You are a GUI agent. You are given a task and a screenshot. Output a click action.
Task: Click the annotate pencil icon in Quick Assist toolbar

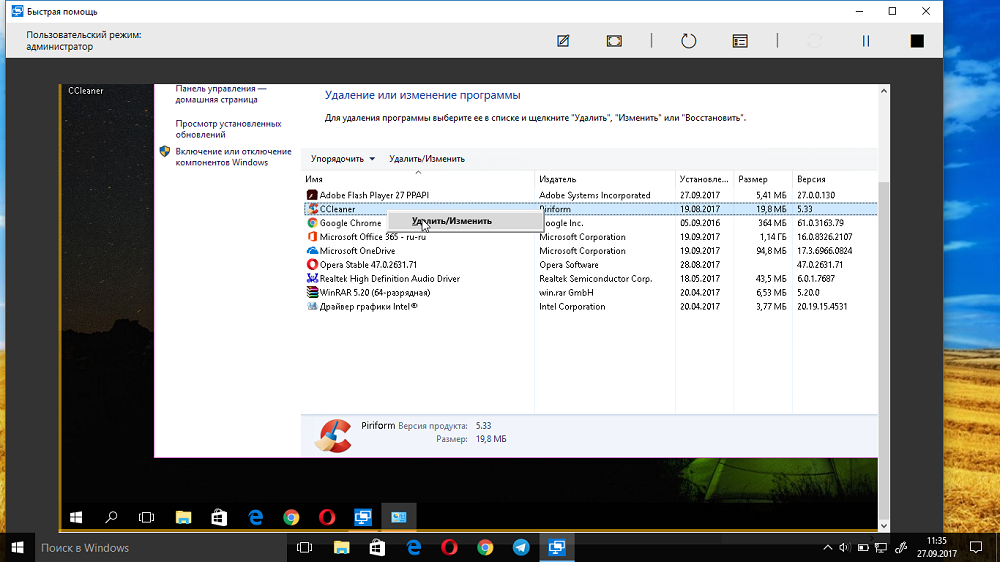pyautogui.click(x=563, y=41)
